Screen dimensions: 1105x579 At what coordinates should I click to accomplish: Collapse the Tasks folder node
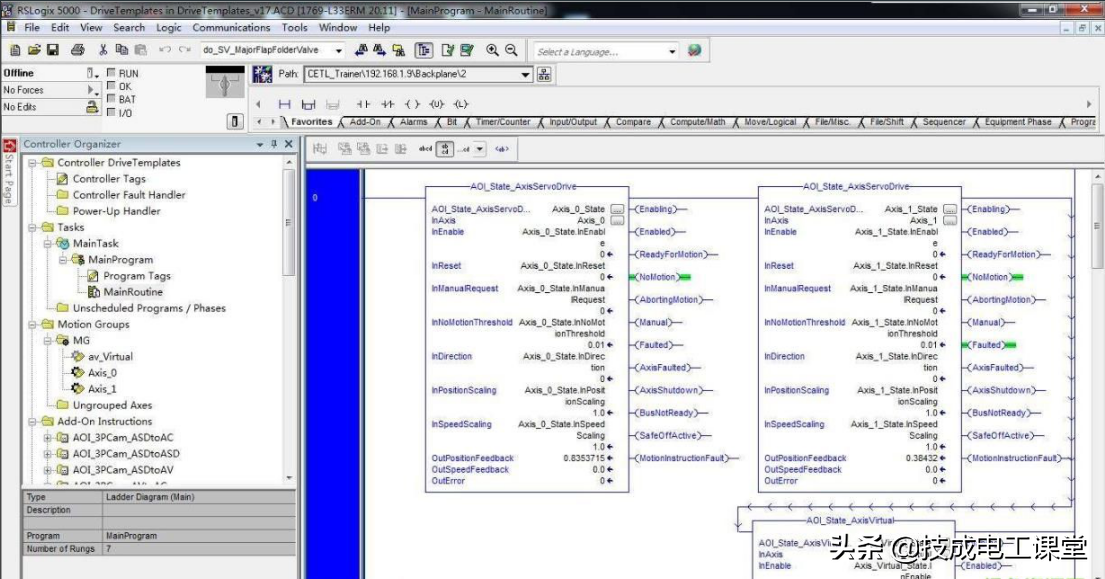tap(32, 228)
